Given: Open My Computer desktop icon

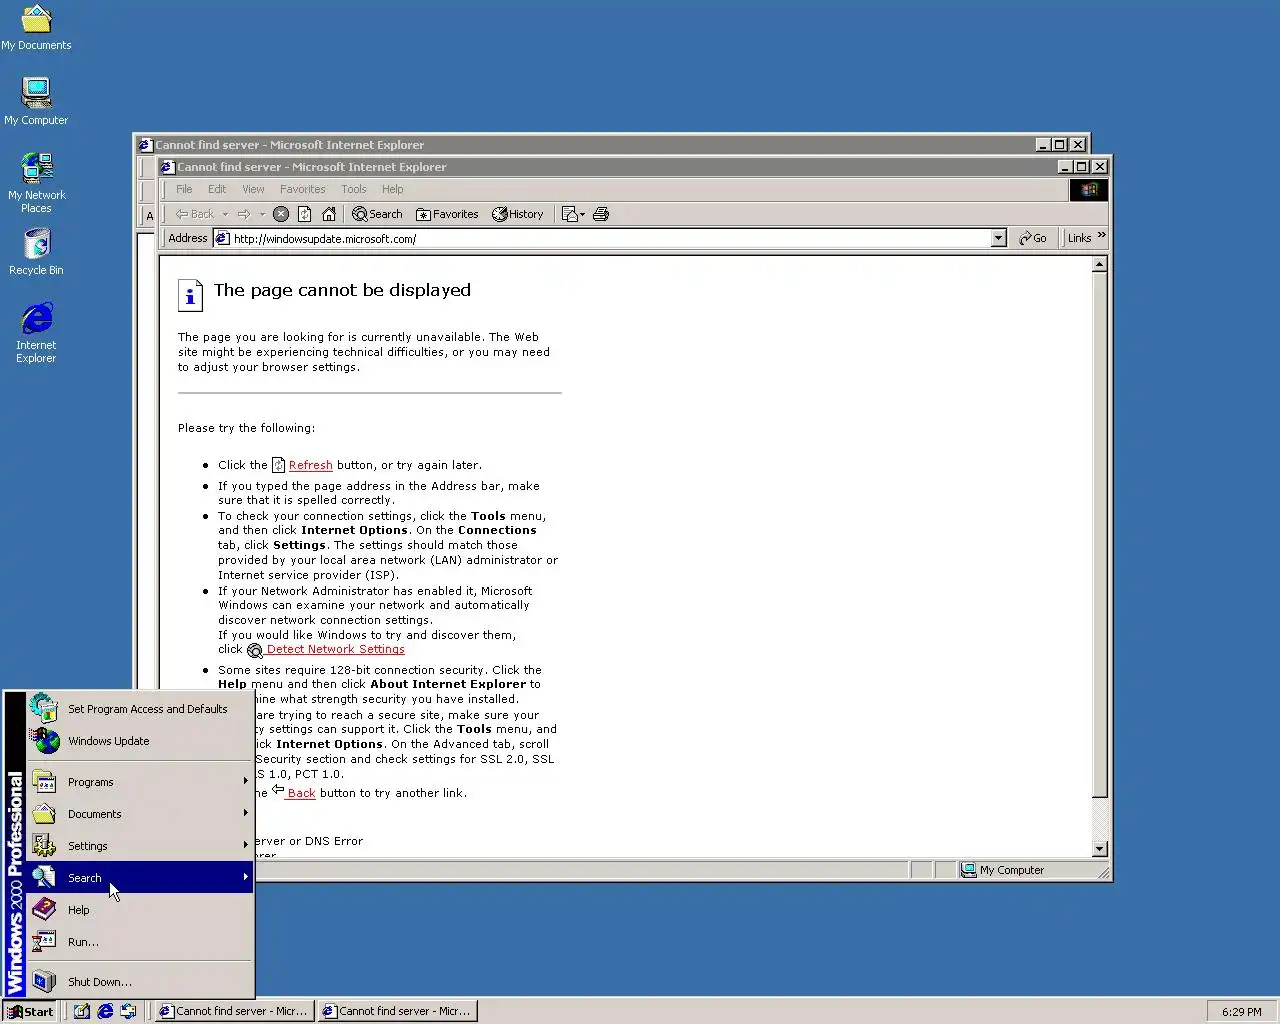Looking at the screenshot, I should [x=36, y=101].
